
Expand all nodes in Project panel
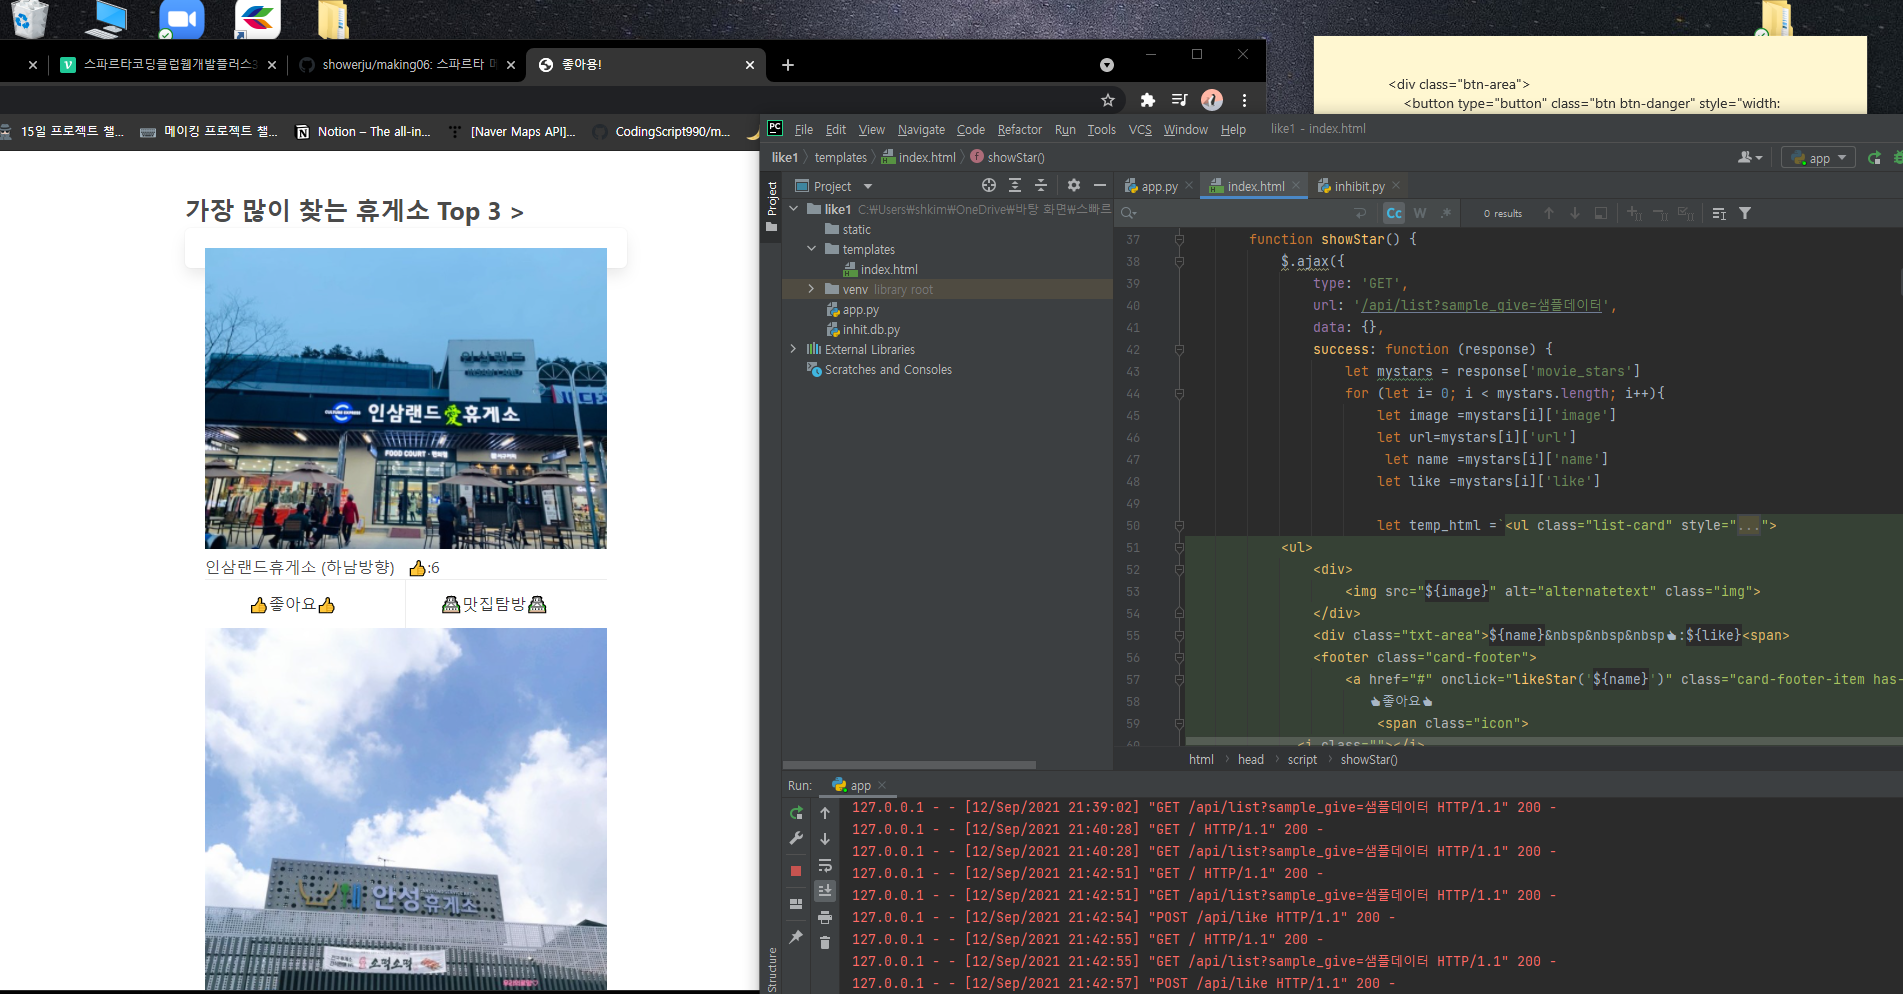coord(1015,185)
